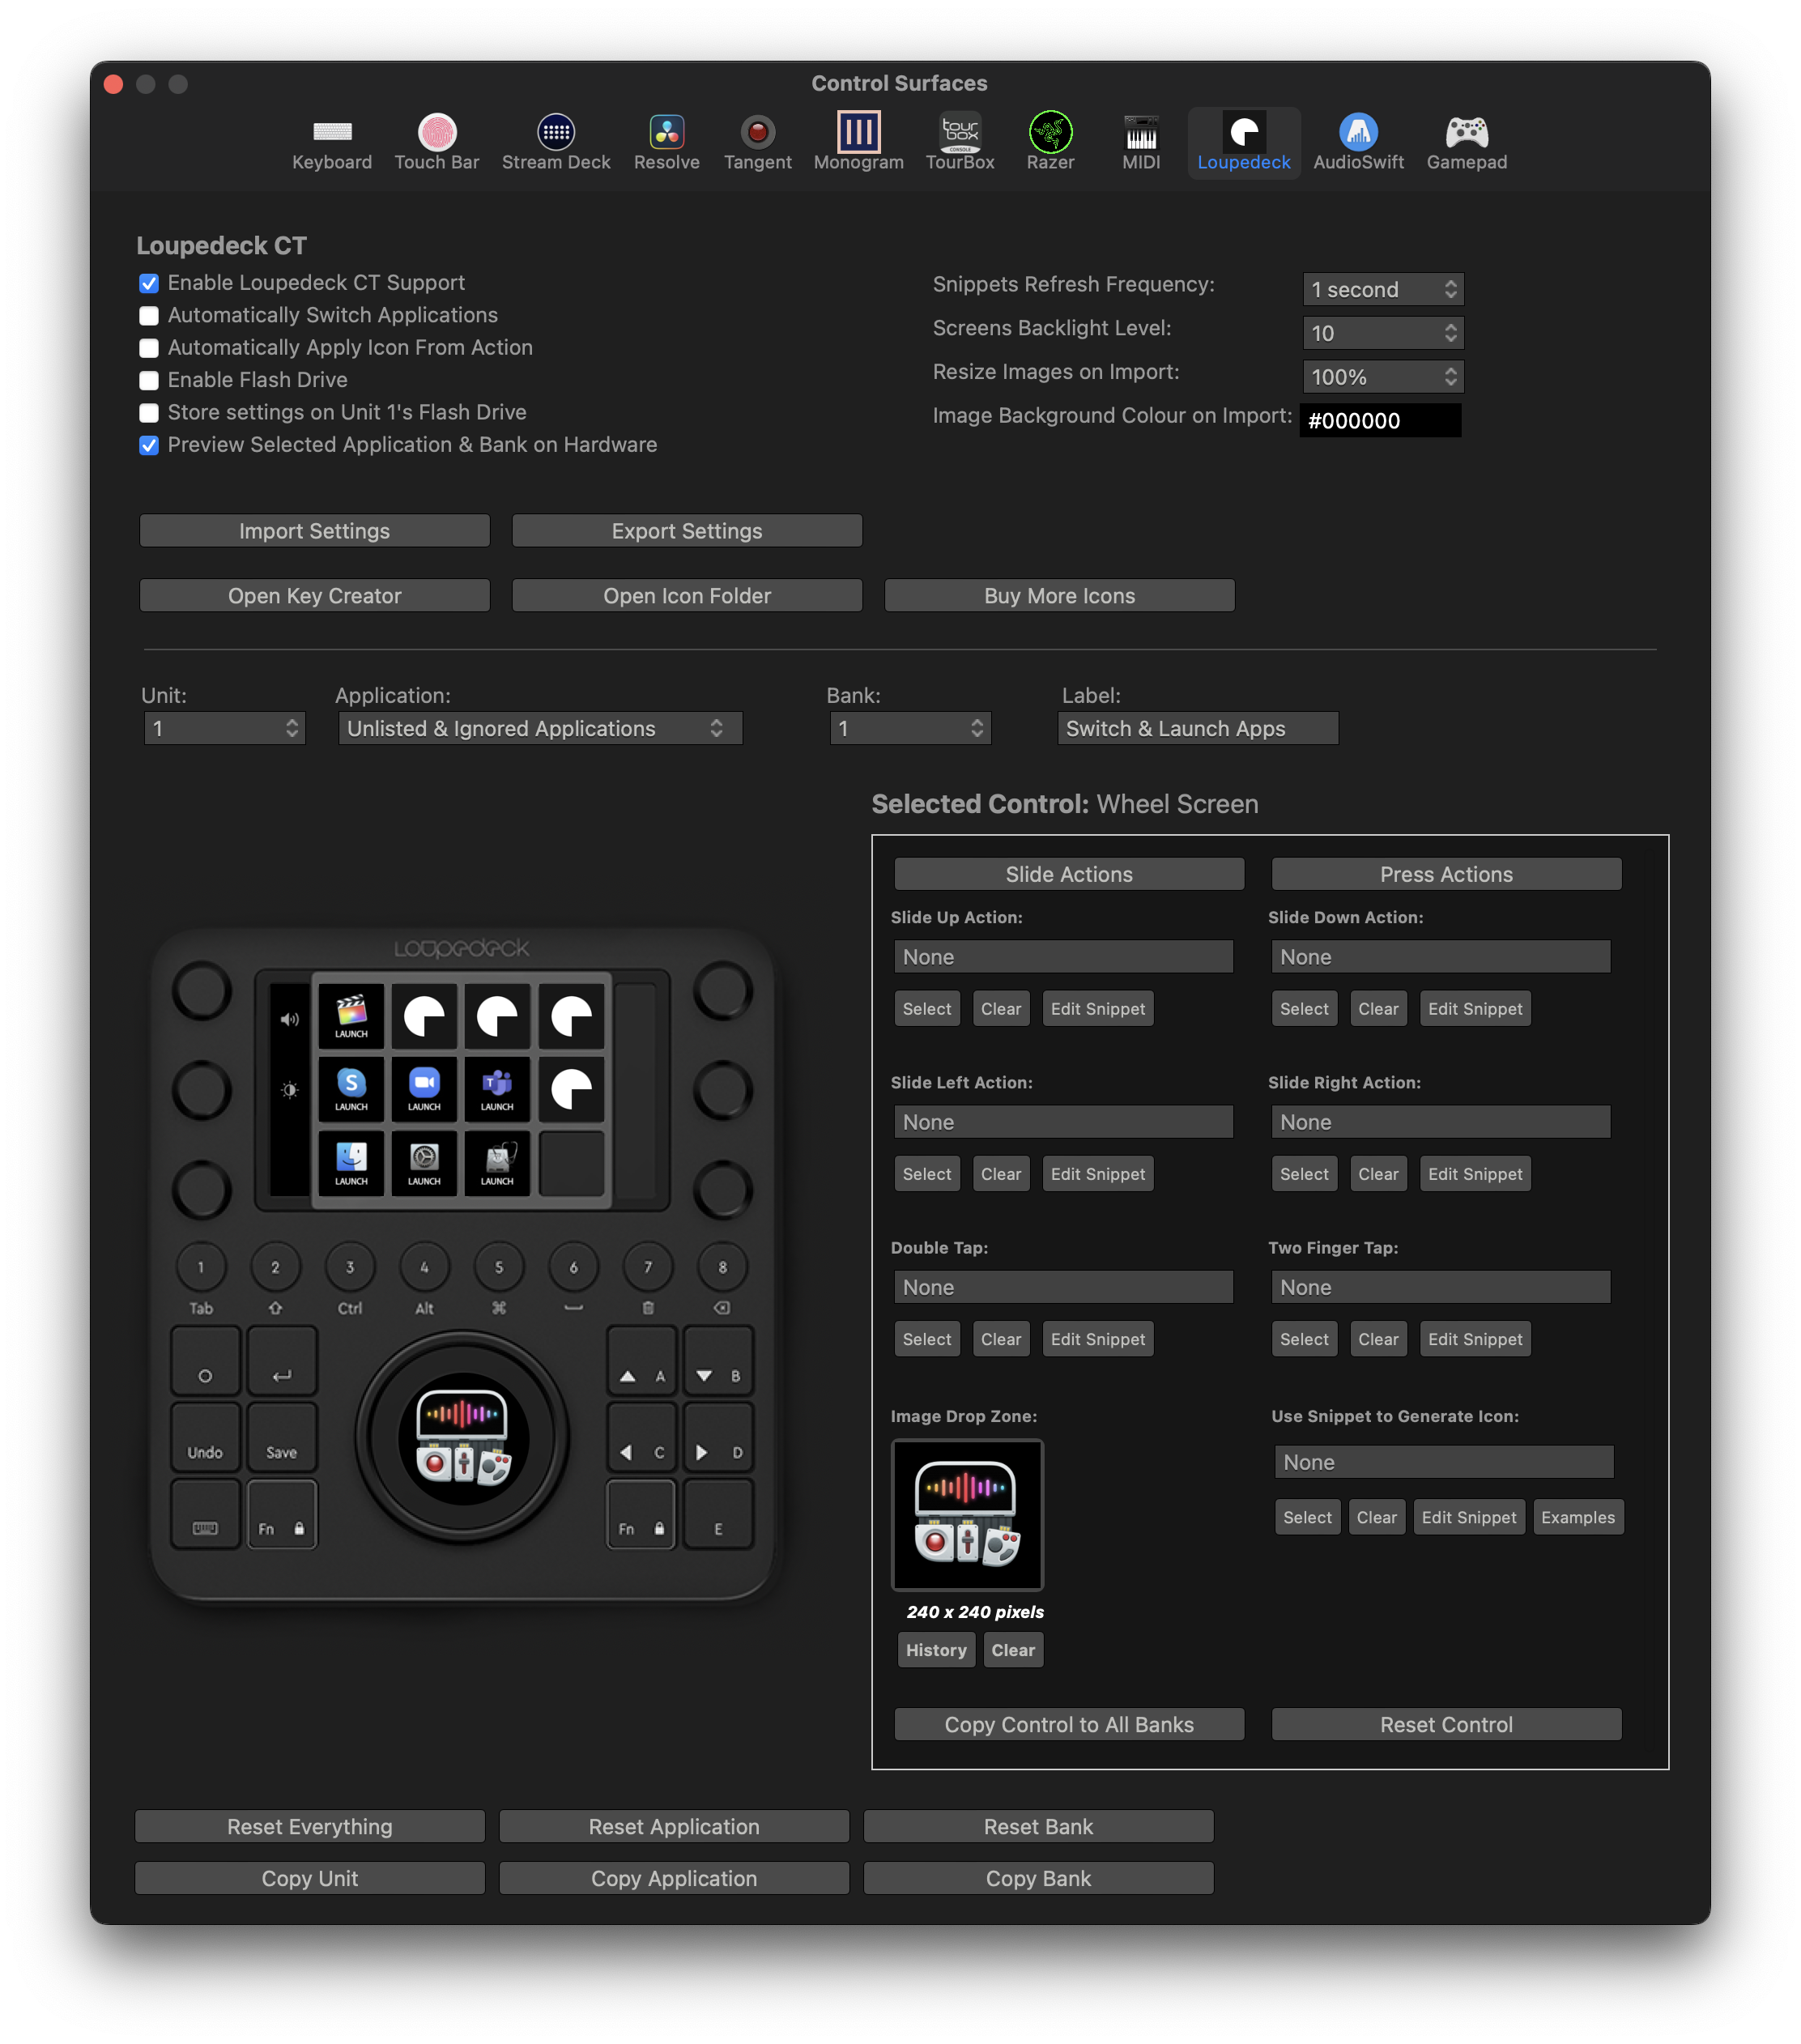Click Buy More Icons
The height and width of the screenshot is (2044, 1801).
pos(1060,596)
